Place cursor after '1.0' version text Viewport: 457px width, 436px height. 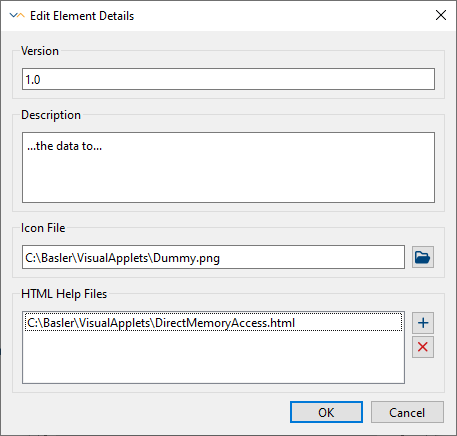coord(41,80)
